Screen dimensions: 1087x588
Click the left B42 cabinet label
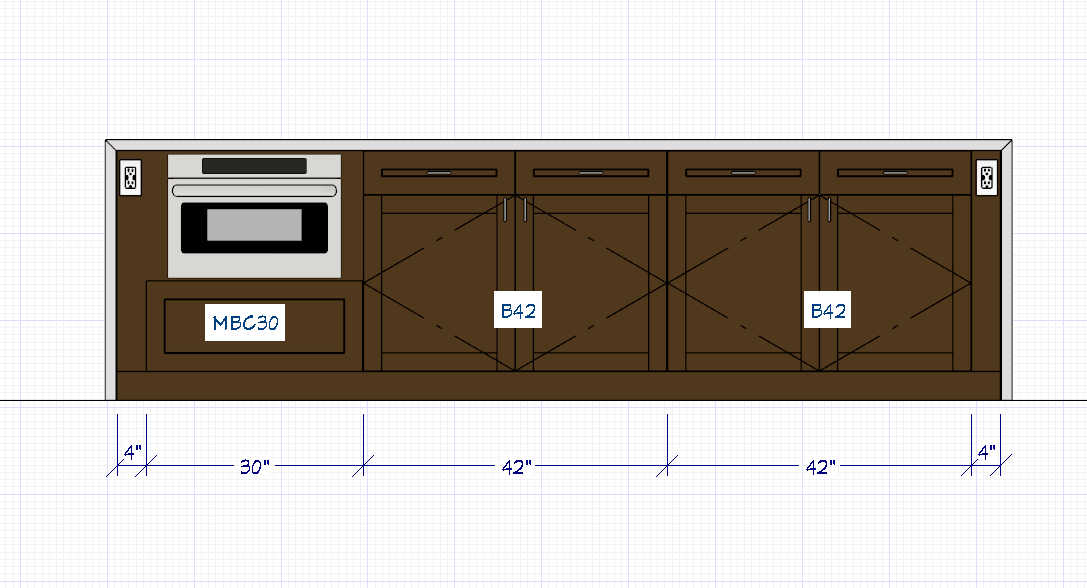pyautogui.click(x=518, y=310)
